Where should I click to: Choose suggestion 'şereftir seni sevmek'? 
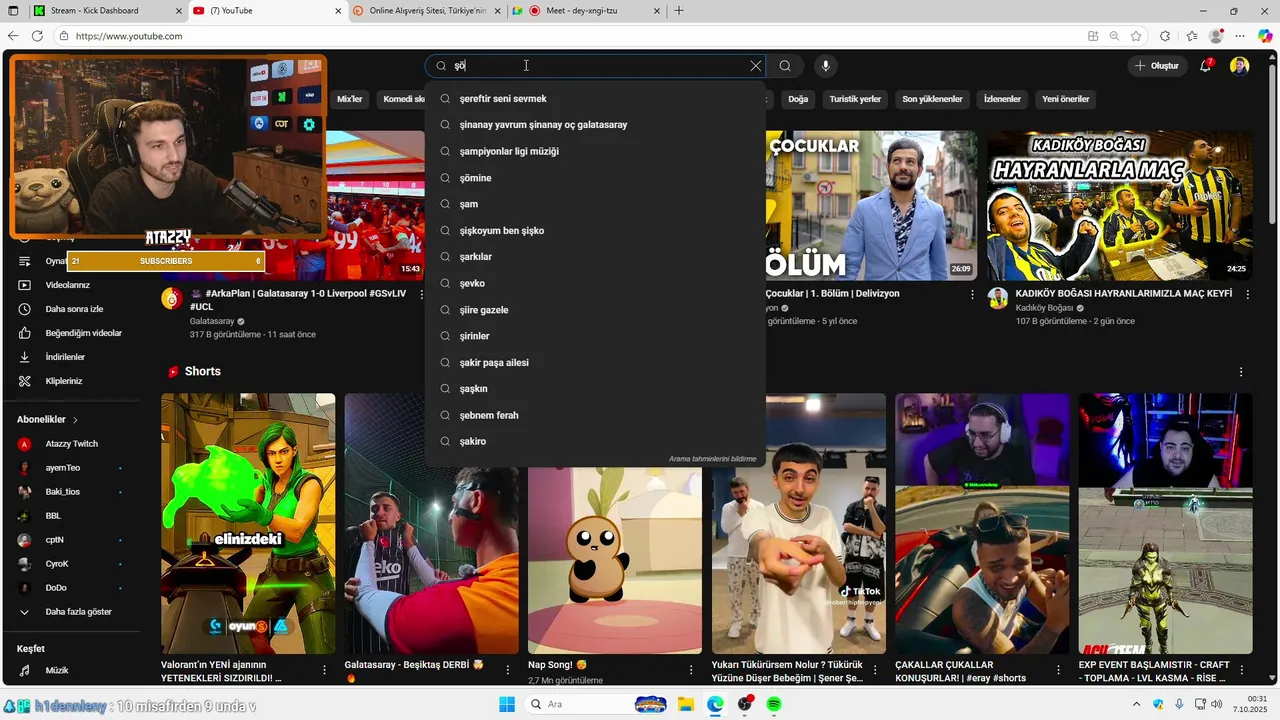coord(595,99)
